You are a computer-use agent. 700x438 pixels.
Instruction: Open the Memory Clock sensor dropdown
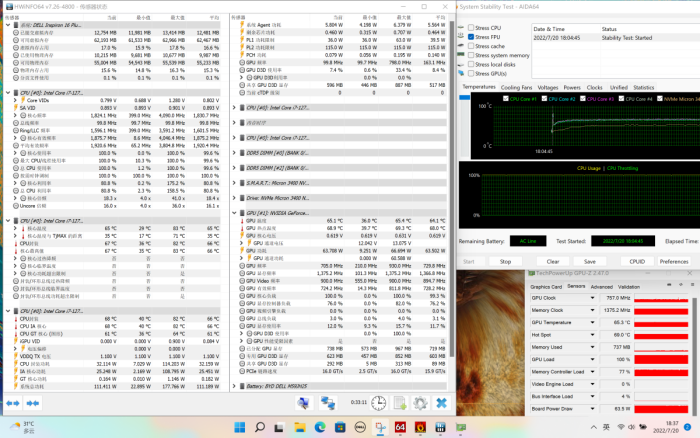[593, 310]
